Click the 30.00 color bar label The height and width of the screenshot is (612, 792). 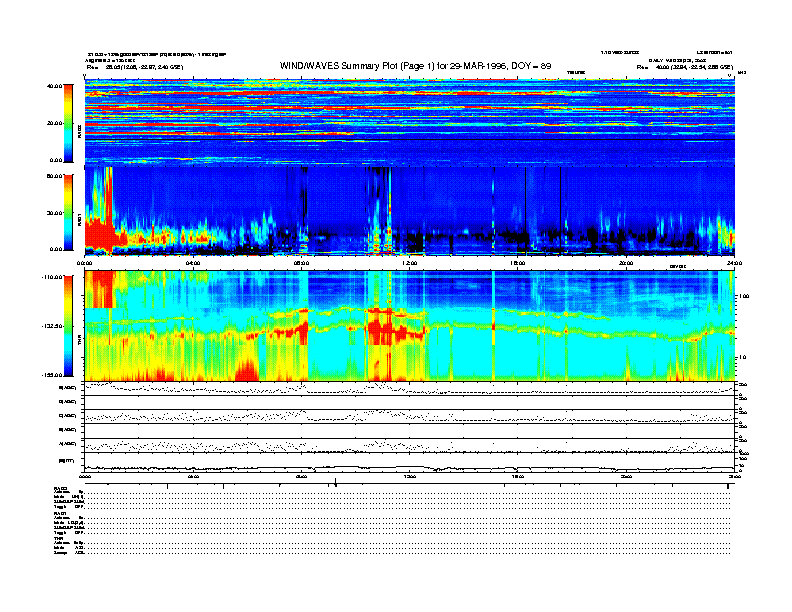[55, 213]
